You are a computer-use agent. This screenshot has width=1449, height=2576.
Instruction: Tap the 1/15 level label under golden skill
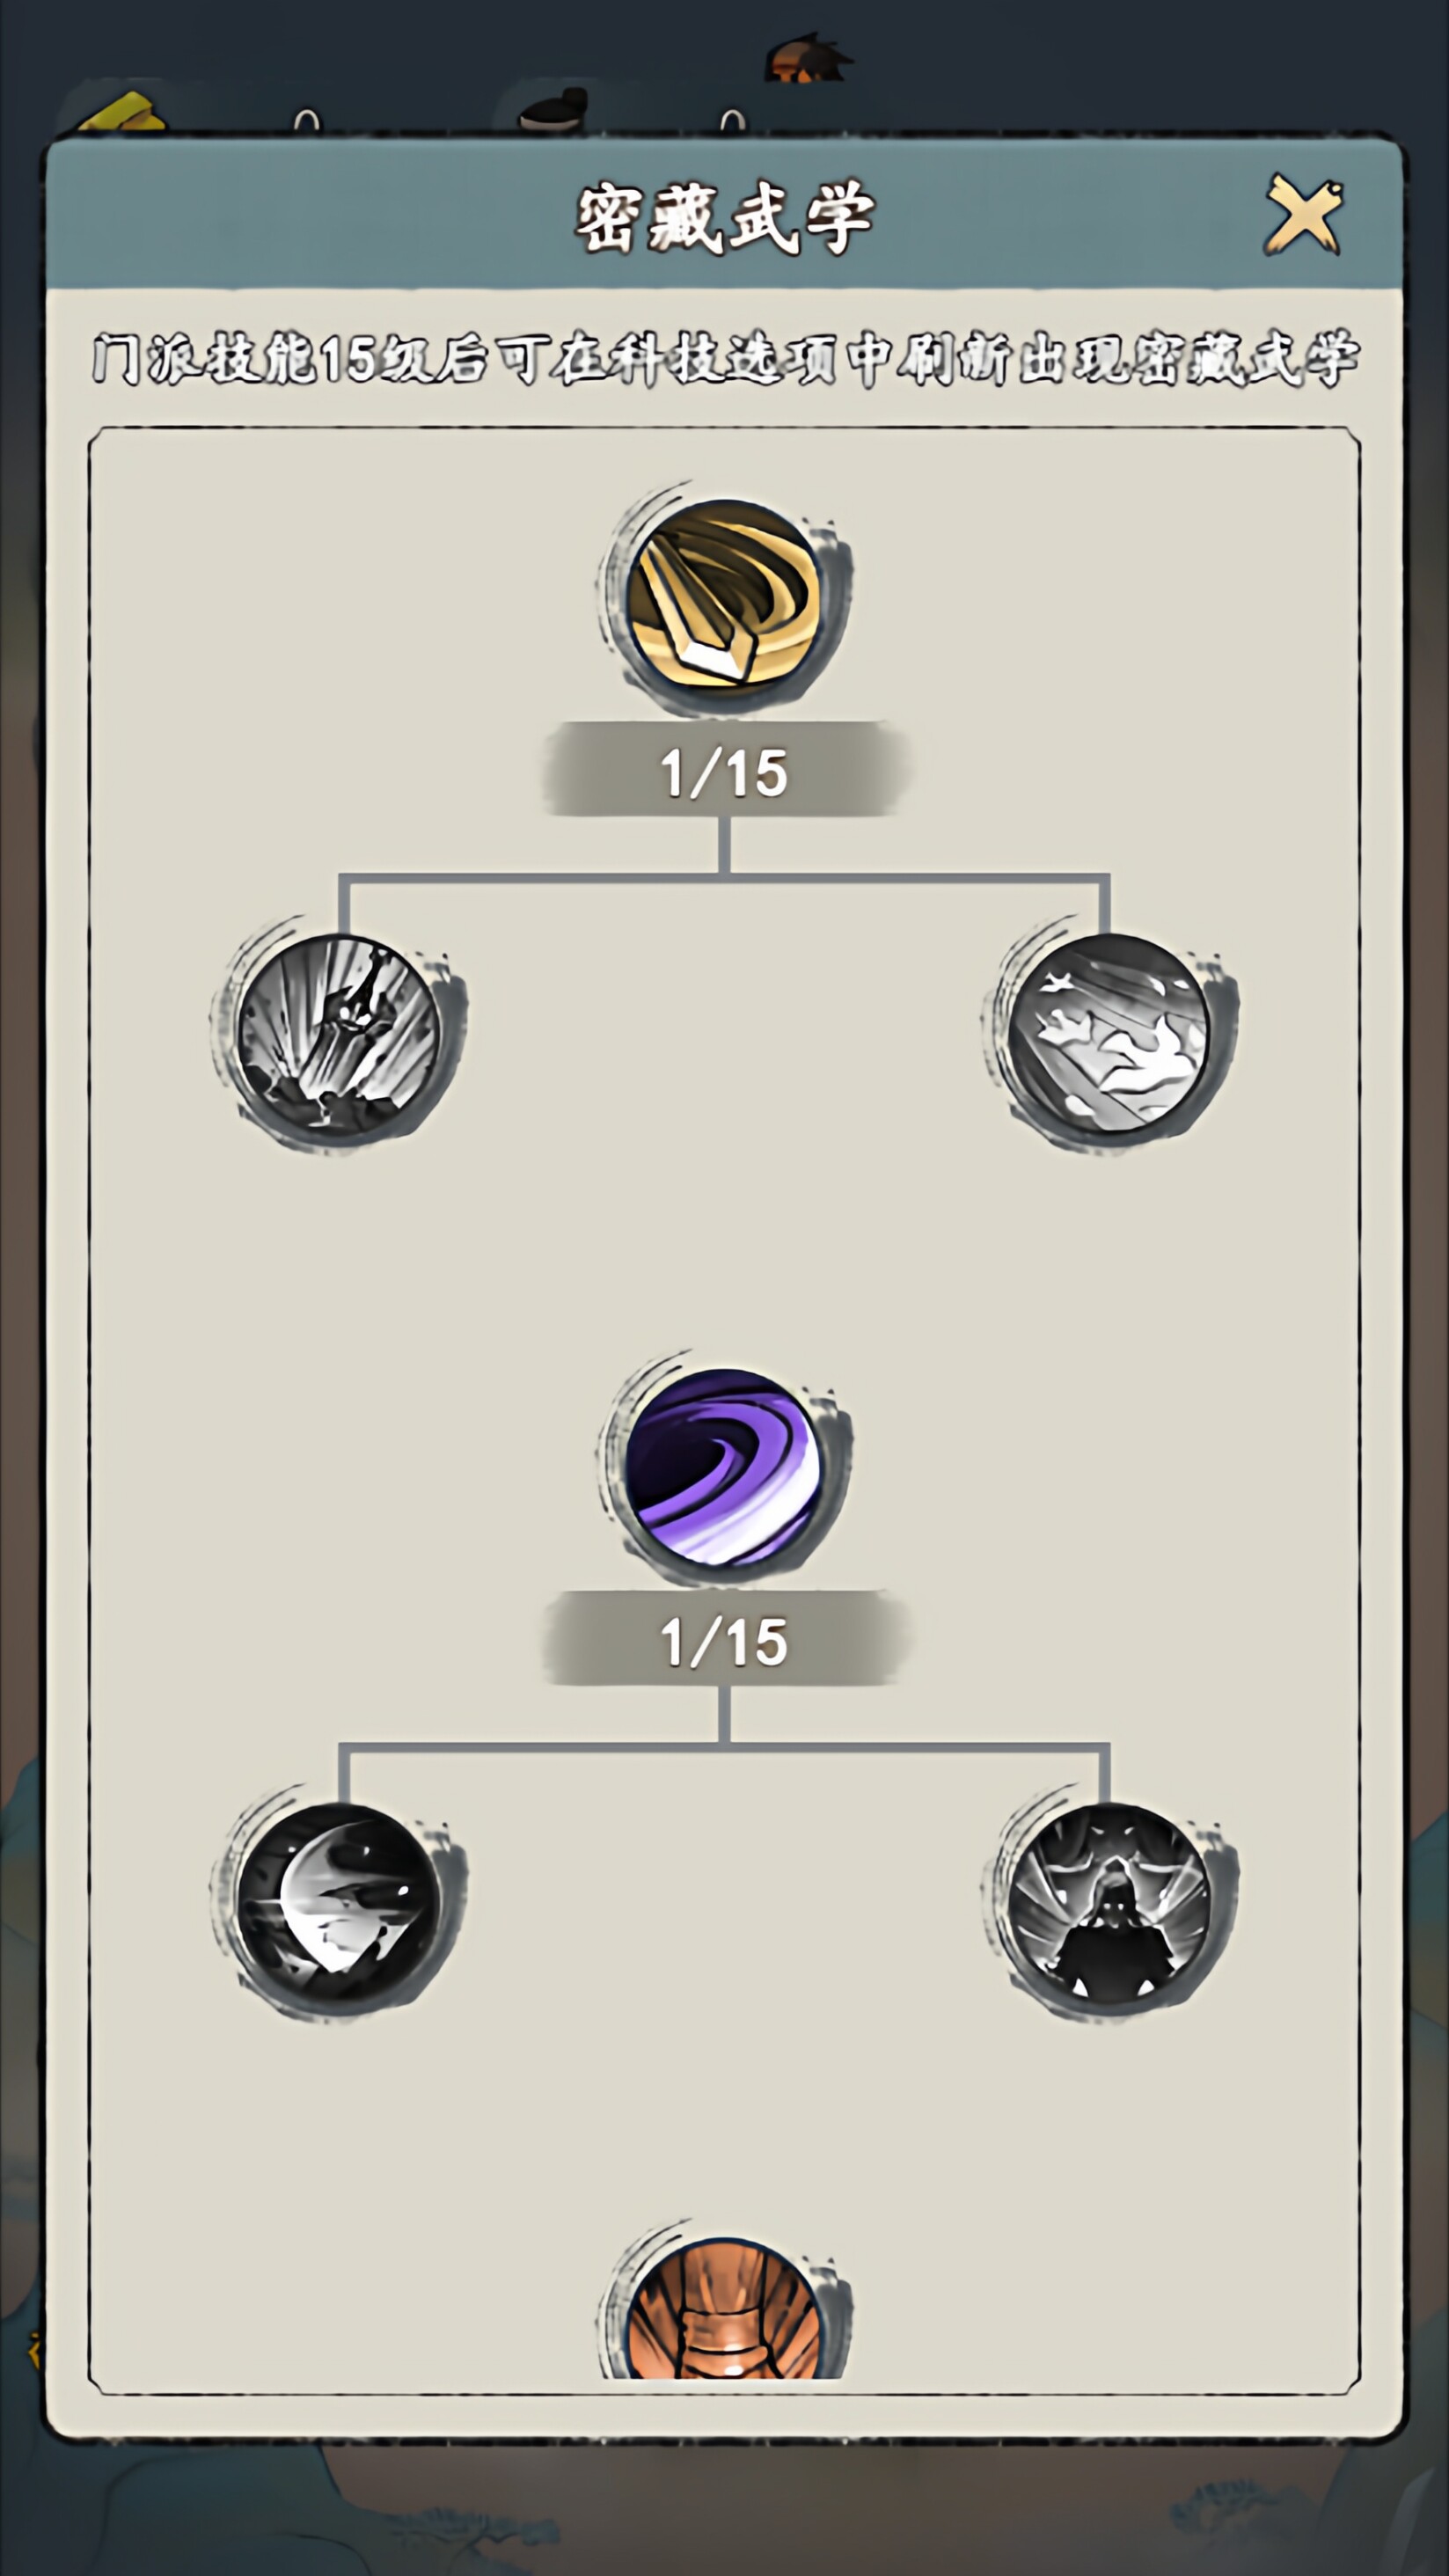click(x=724, y=771)
